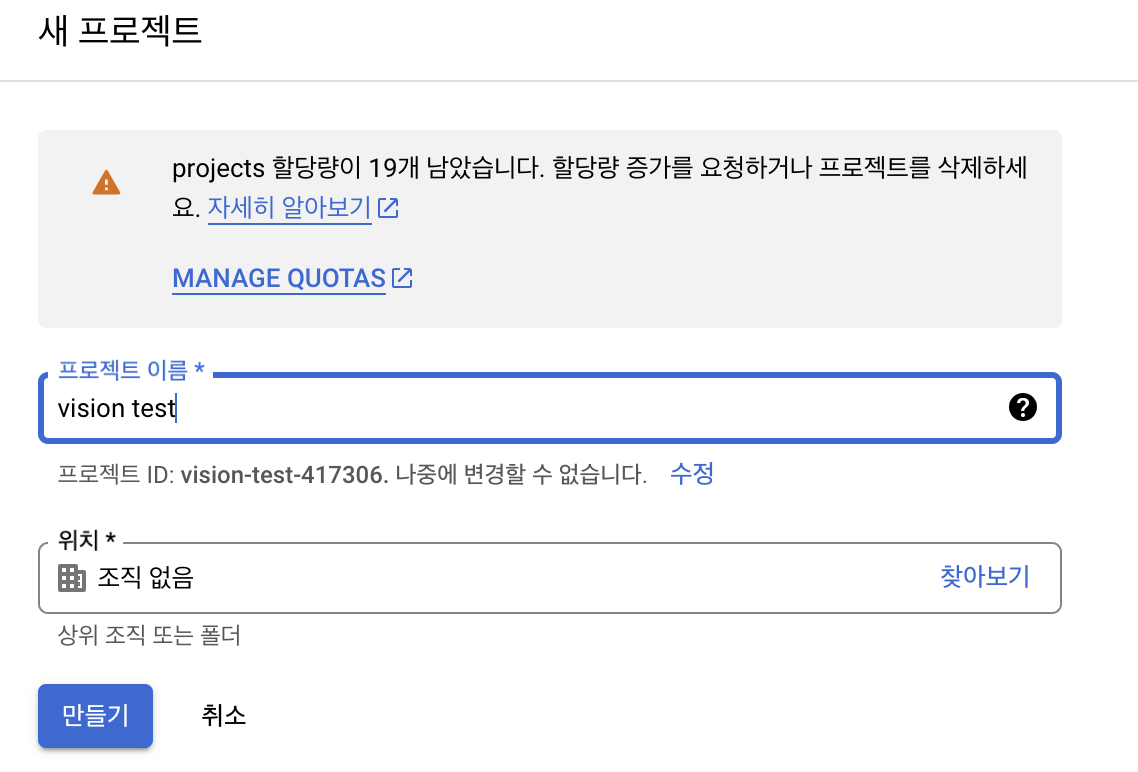Click inside the 프로젝트 이름 input field

coord(500,407)
